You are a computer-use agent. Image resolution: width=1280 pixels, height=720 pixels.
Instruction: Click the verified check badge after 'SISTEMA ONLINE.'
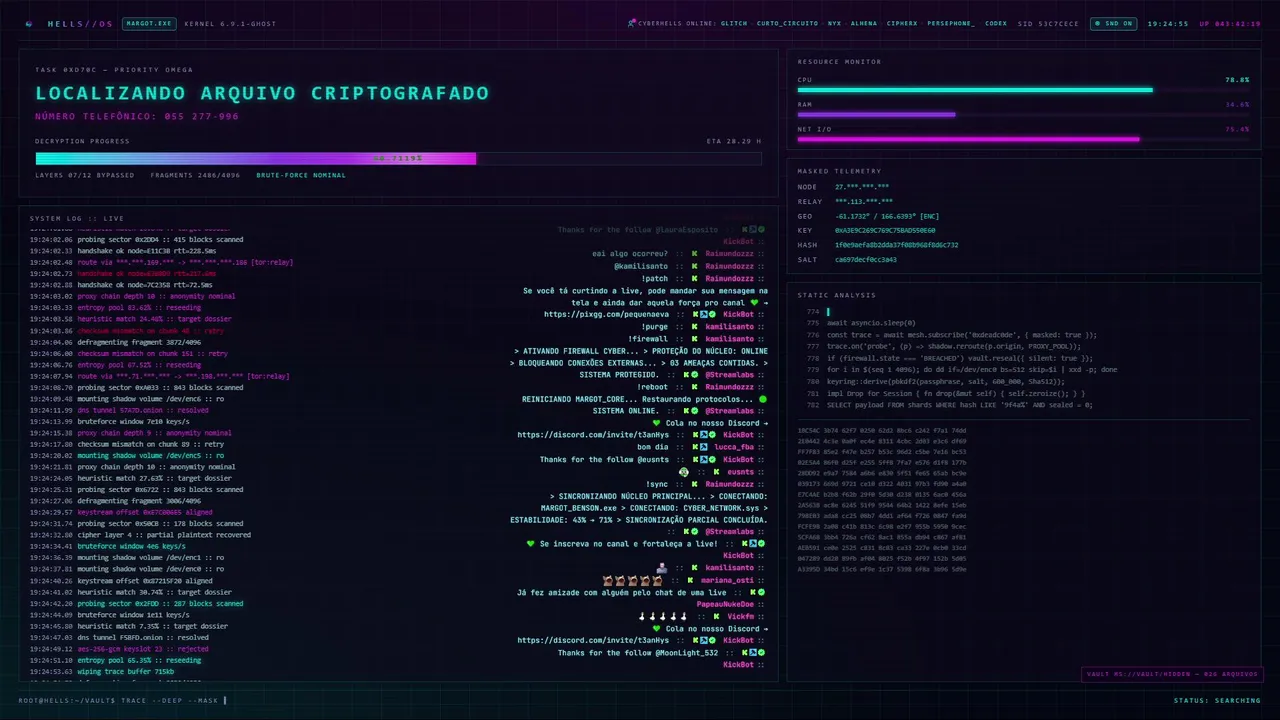(695, 411)
